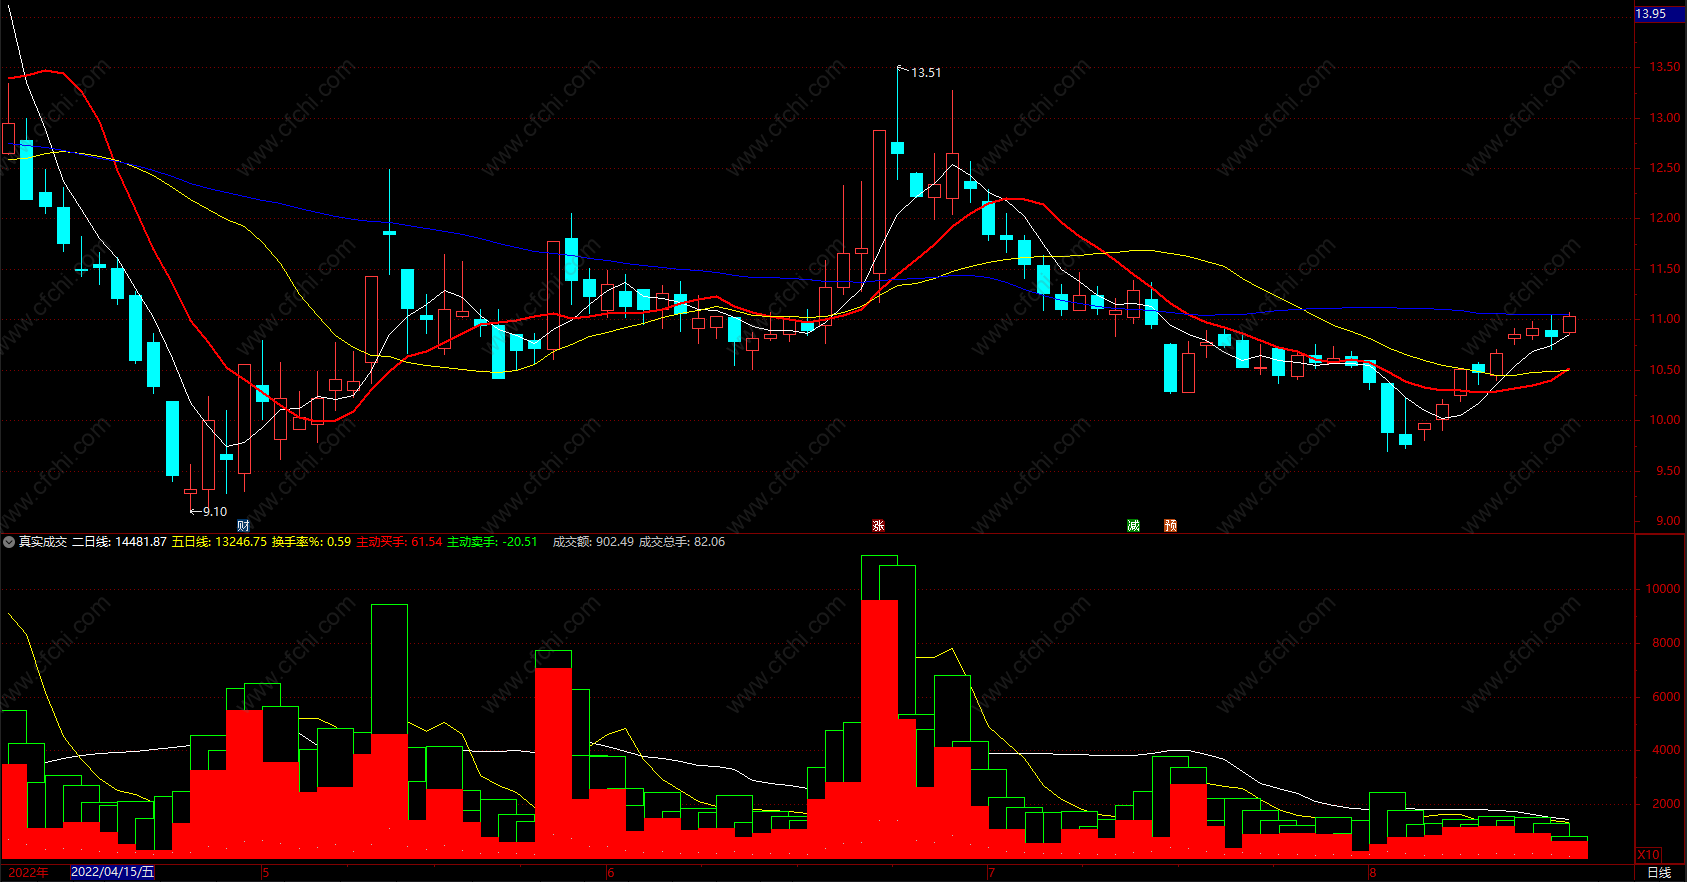Click the 二日线: 14481.87 value

pos(119,542)
